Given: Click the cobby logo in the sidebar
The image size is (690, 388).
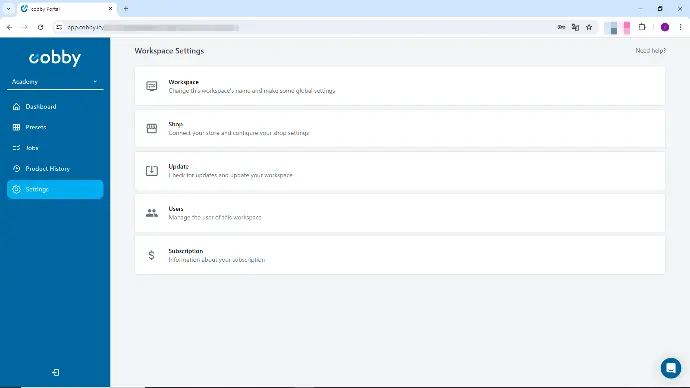Looking at the screenshot, I should (55, 58).
